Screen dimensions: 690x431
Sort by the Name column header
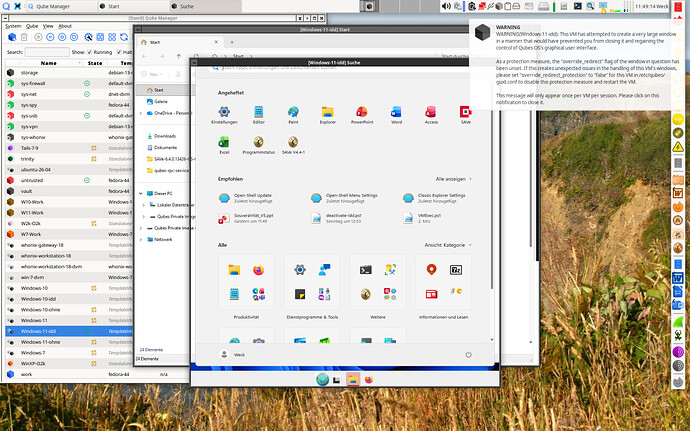[x=48, y=63]
